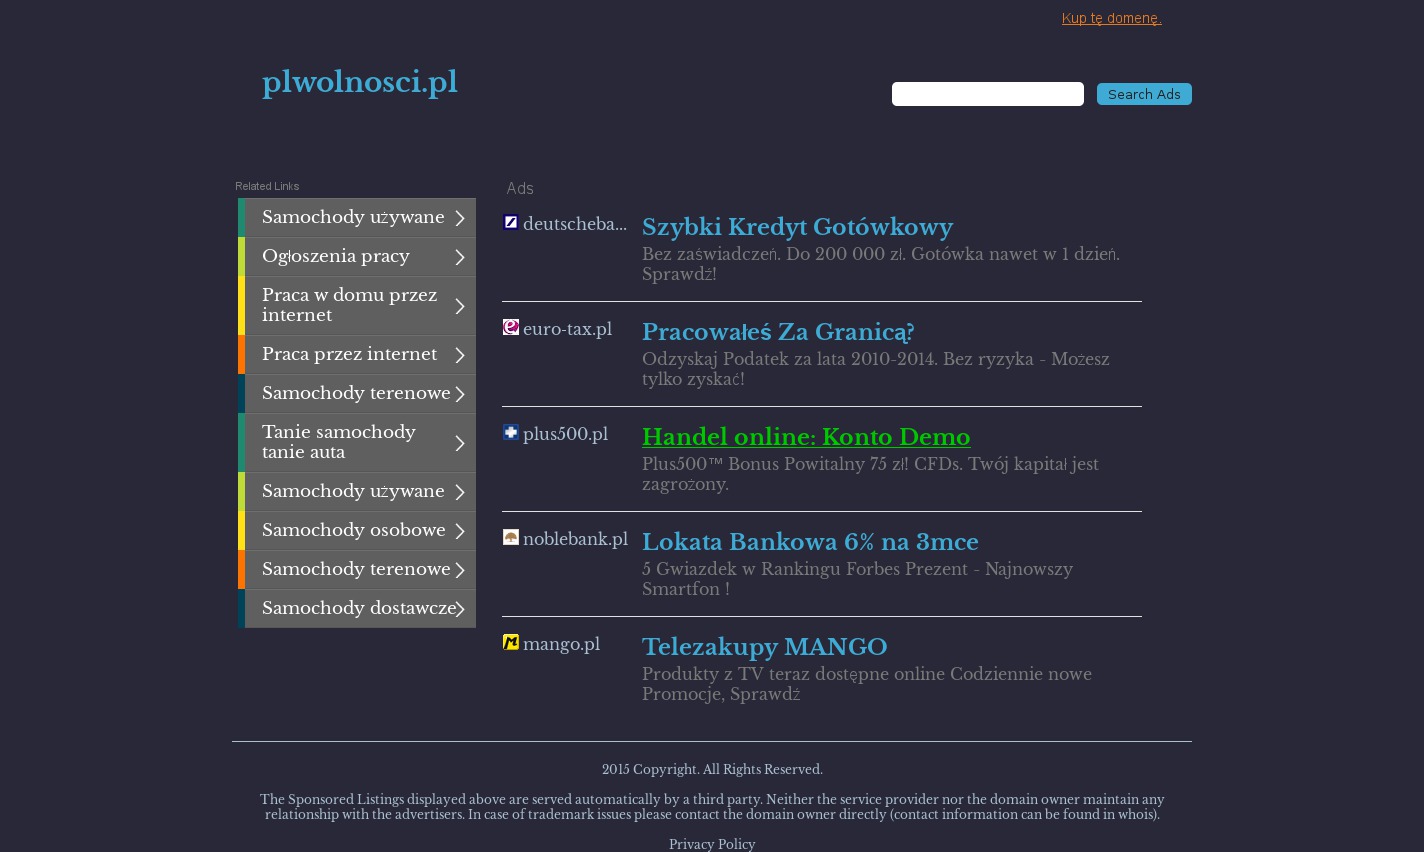Open Lokata Bankowa 6% na 3mce ad
1424x852 pixels.
pyautogui.click(x=809, y=542)
